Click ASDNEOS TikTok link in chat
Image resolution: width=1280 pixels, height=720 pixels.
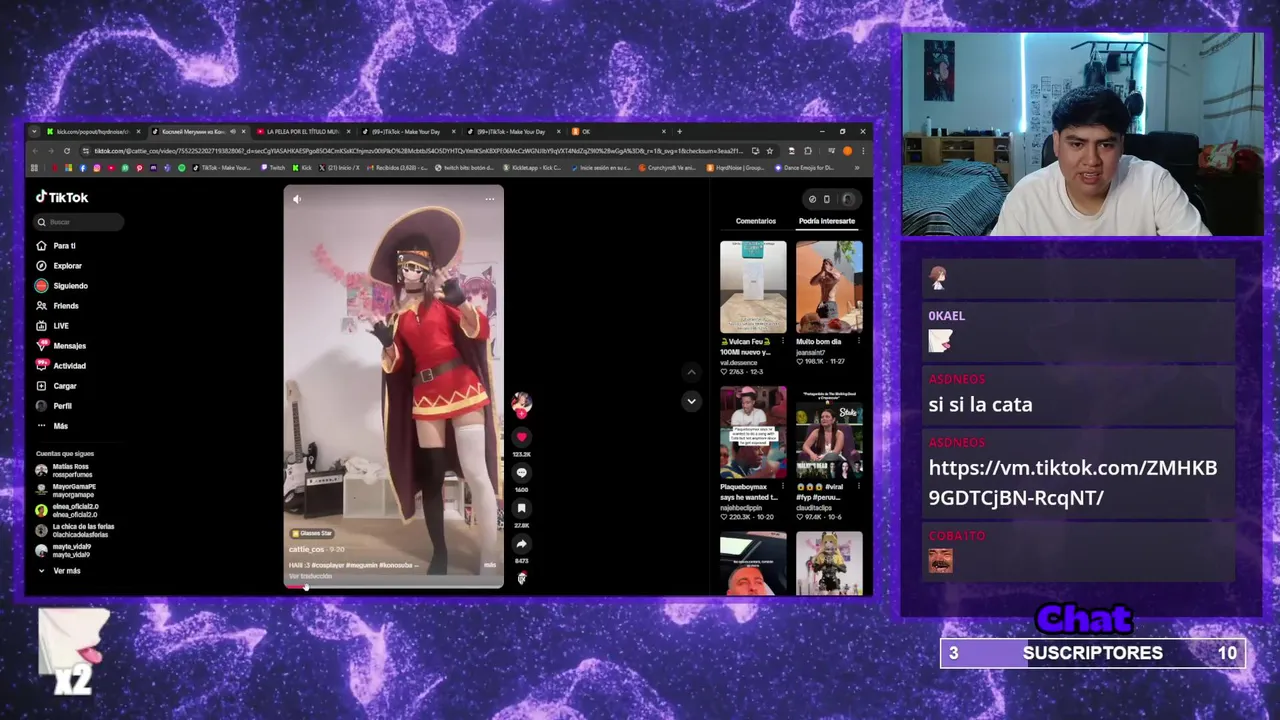click(x=1073, y=482)
